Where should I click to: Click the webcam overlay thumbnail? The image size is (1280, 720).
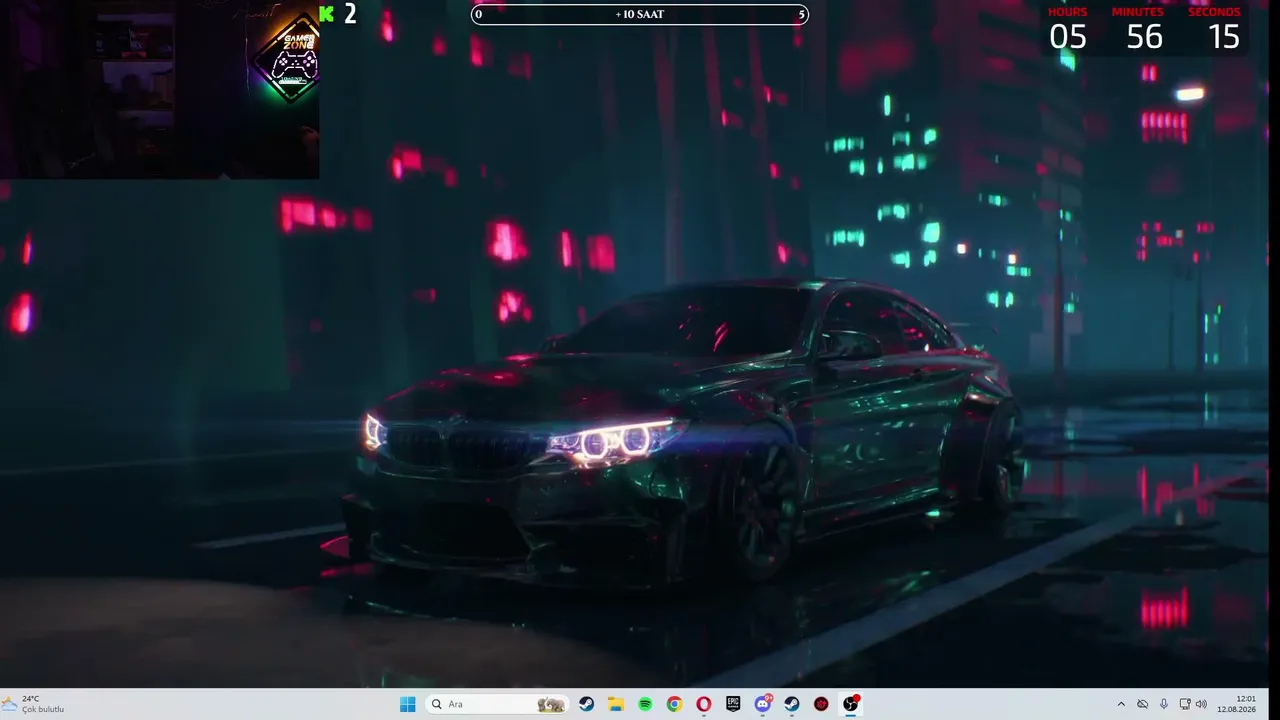[160, 89]
